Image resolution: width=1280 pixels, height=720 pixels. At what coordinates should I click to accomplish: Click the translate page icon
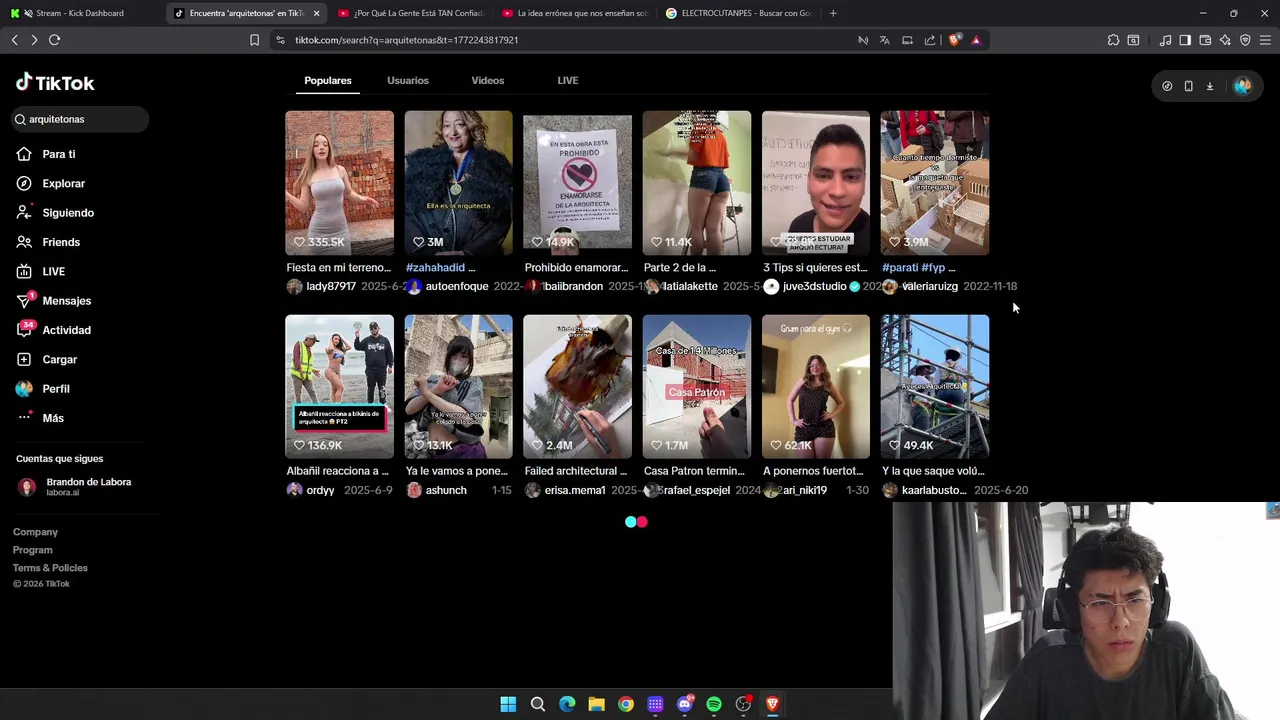(x=885, y=40)
